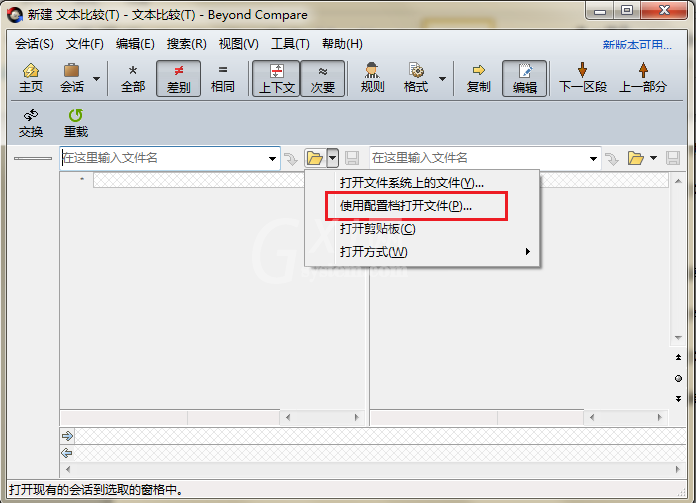The height and width of the screenshot is (503, 696).
Task: Open the 文件(F) menu
Action: 84,44
